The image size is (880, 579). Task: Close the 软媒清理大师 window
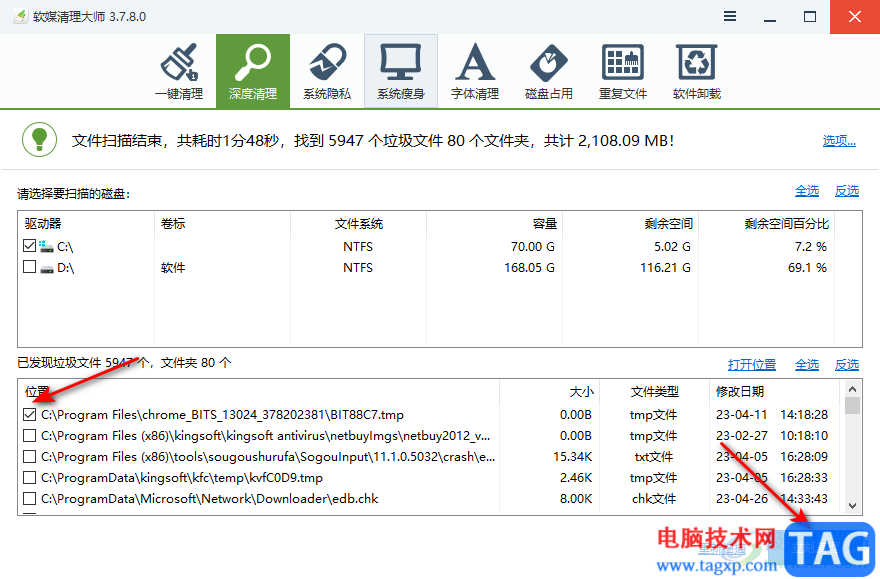(855, 16)
